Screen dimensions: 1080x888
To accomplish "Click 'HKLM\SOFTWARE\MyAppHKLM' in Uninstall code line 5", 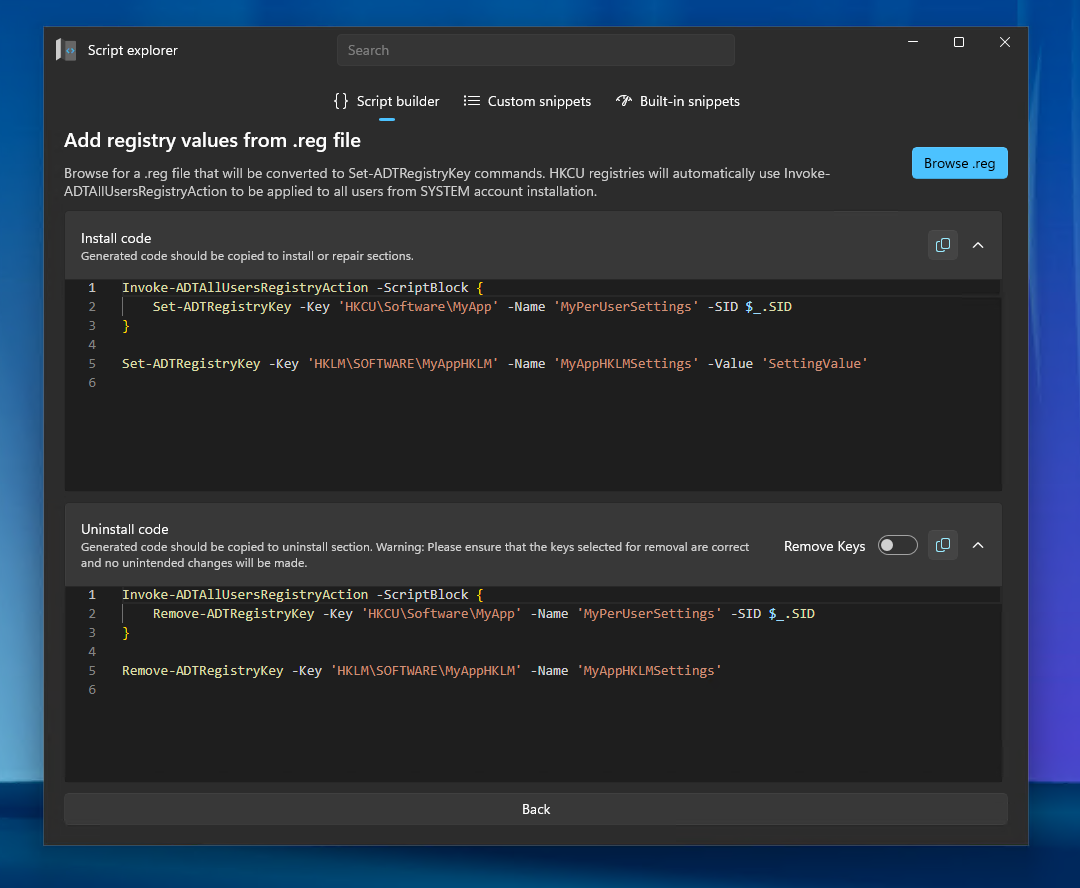I will 426,671.
